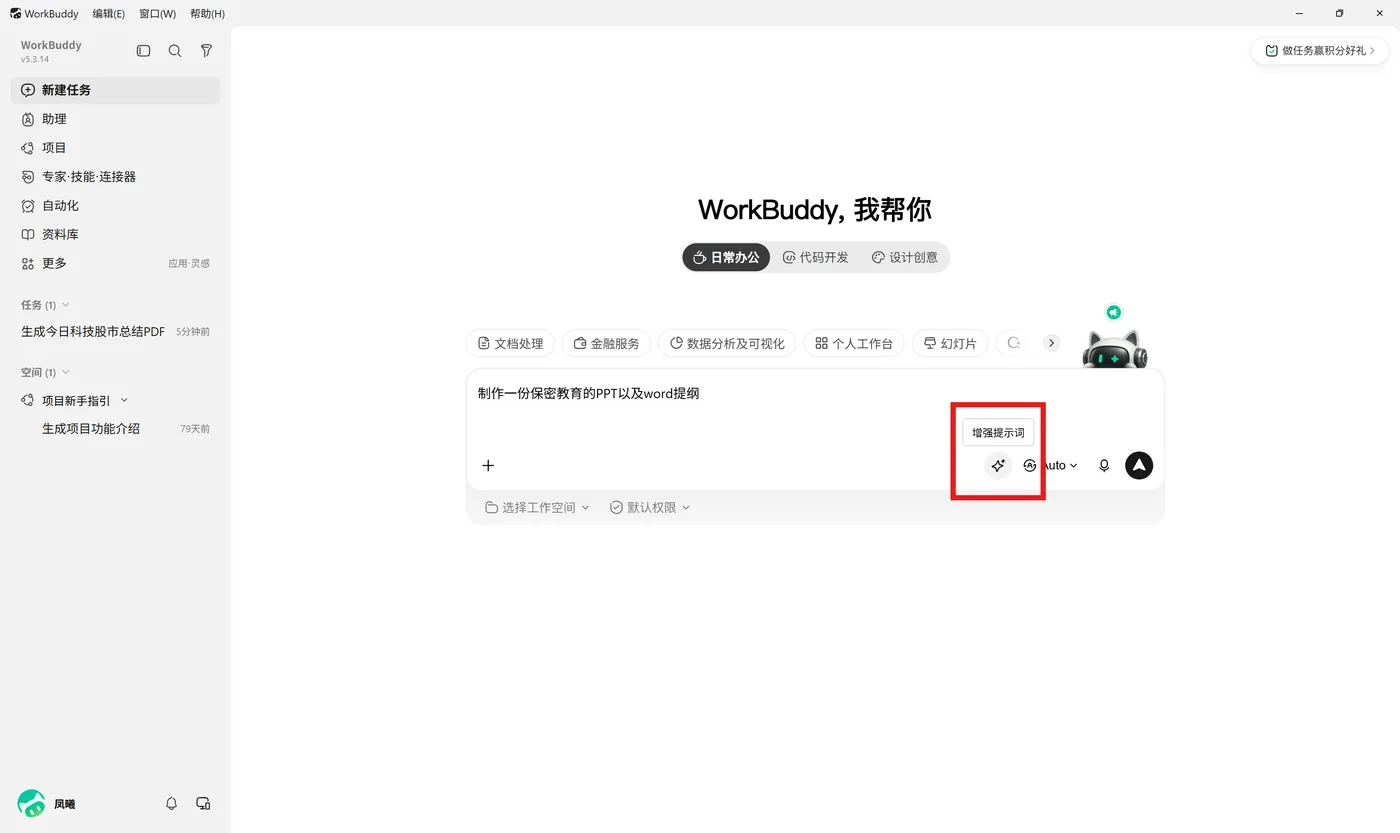Click the v5.3.14 version text

point(35,60)
